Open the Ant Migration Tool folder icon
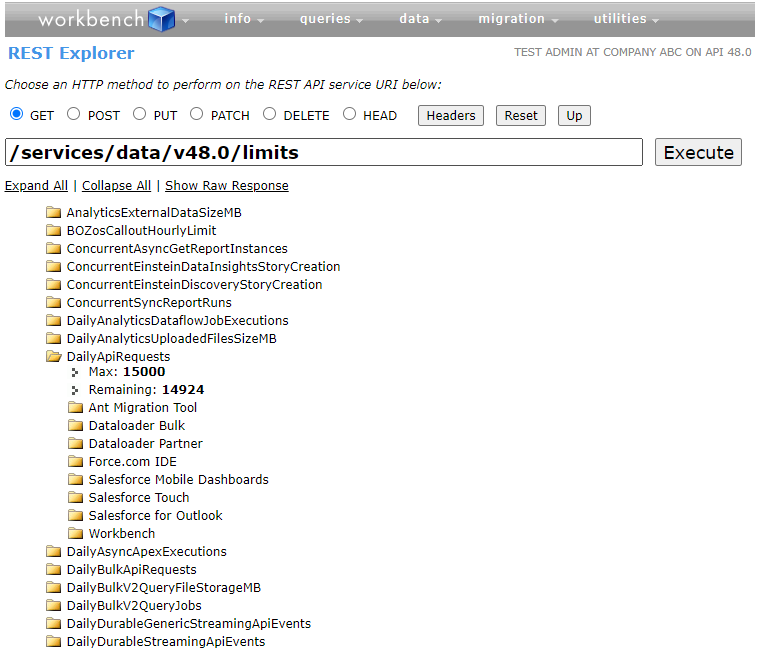This screenshot has height=648, width=758. pyautogui.click(x=75, y=407)
